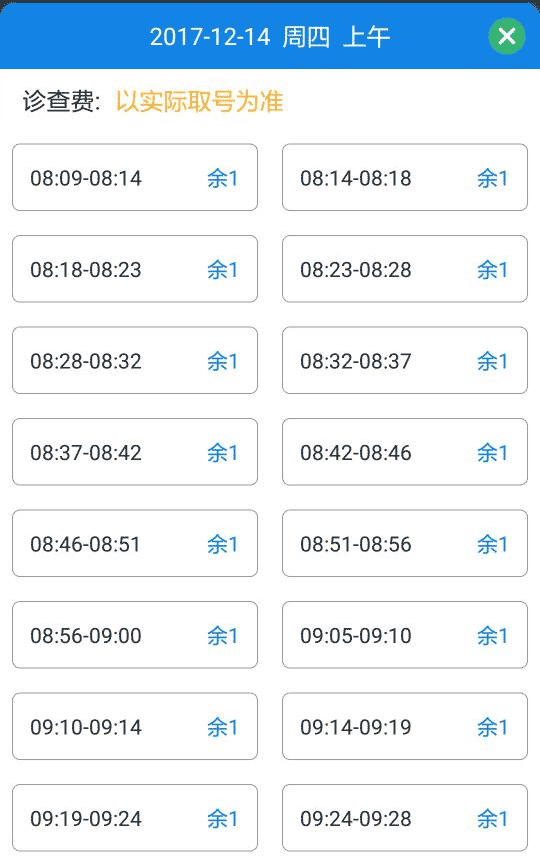Viewport: 540px width, 863px height.
Task: Select the 08:23-08:28 slot
Action: [x=405, y=269]
